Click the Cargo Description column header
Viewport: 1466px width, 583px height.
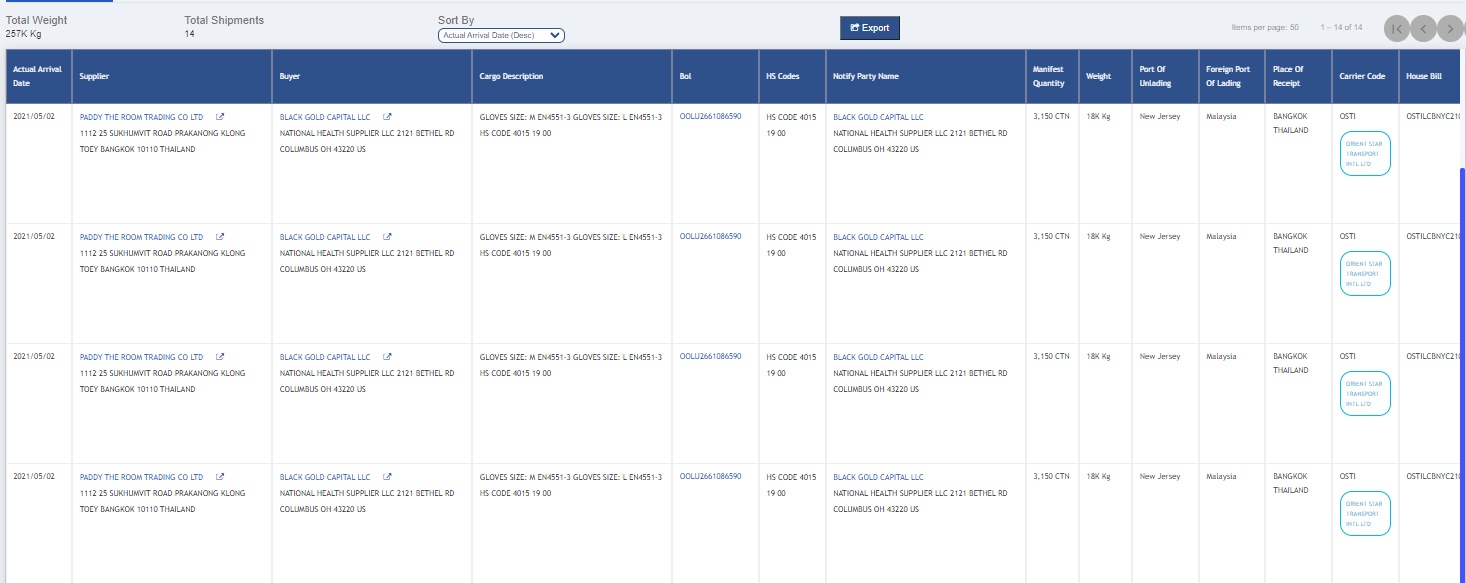click(x=511, y=76)
